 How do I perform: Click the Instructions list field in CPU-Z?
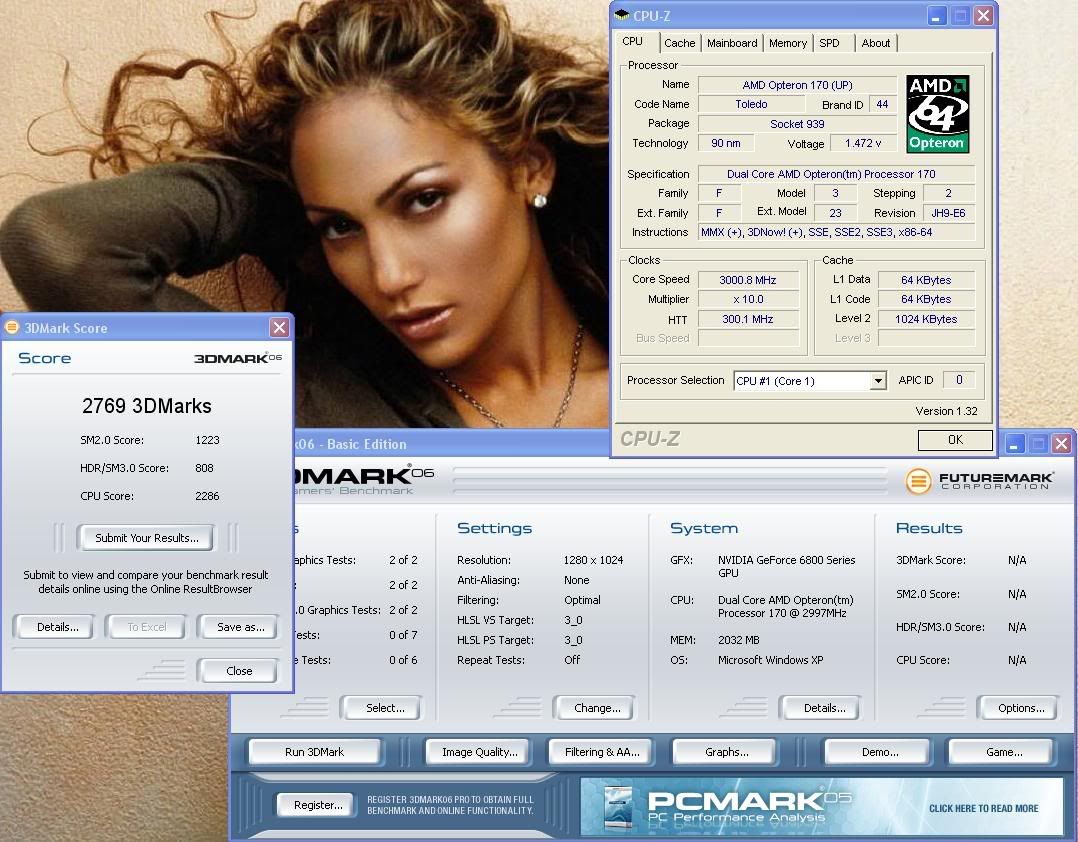pyautogui.click(x=837, y=232)
